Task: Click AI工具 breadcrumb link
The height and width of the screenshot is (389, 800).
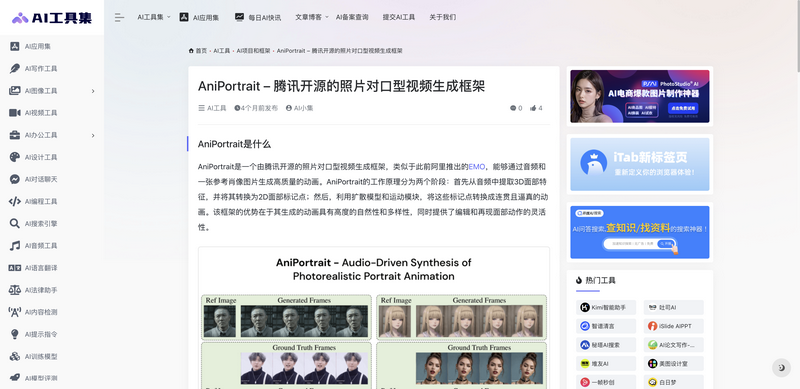Action: pyautogui.click(x=221, y=51)
